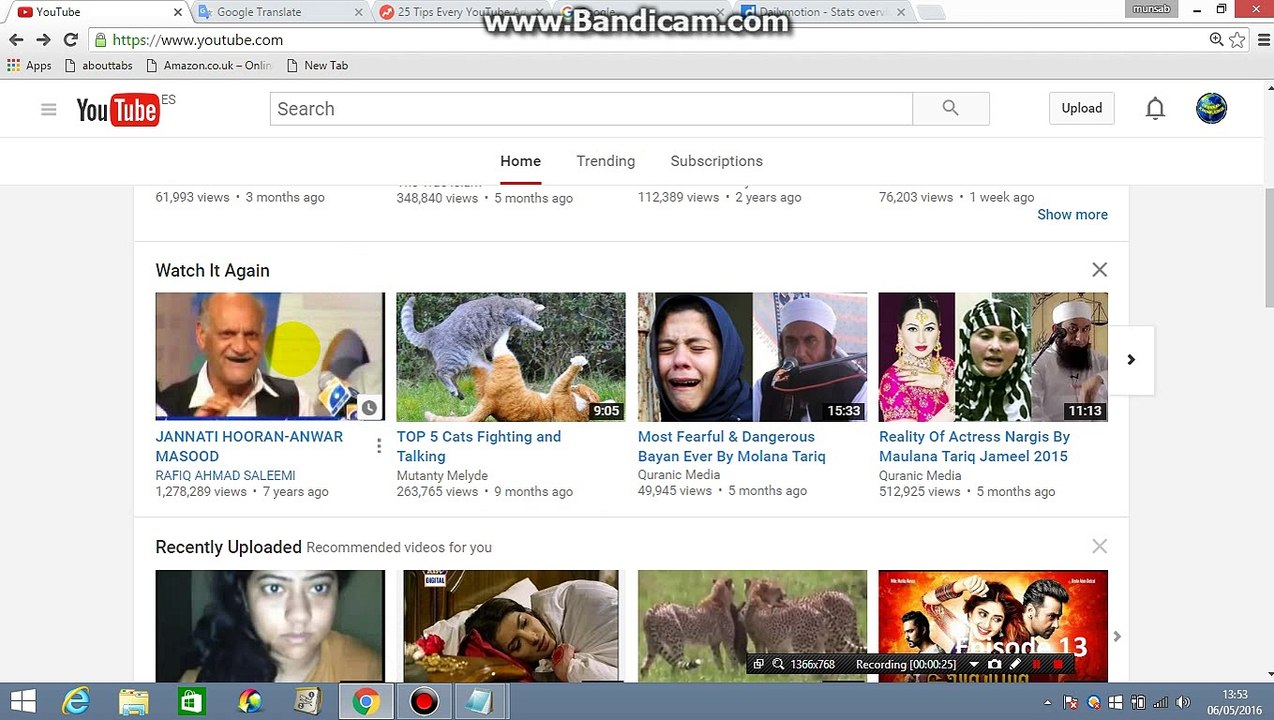Reload the current page

tap(70, 40)
